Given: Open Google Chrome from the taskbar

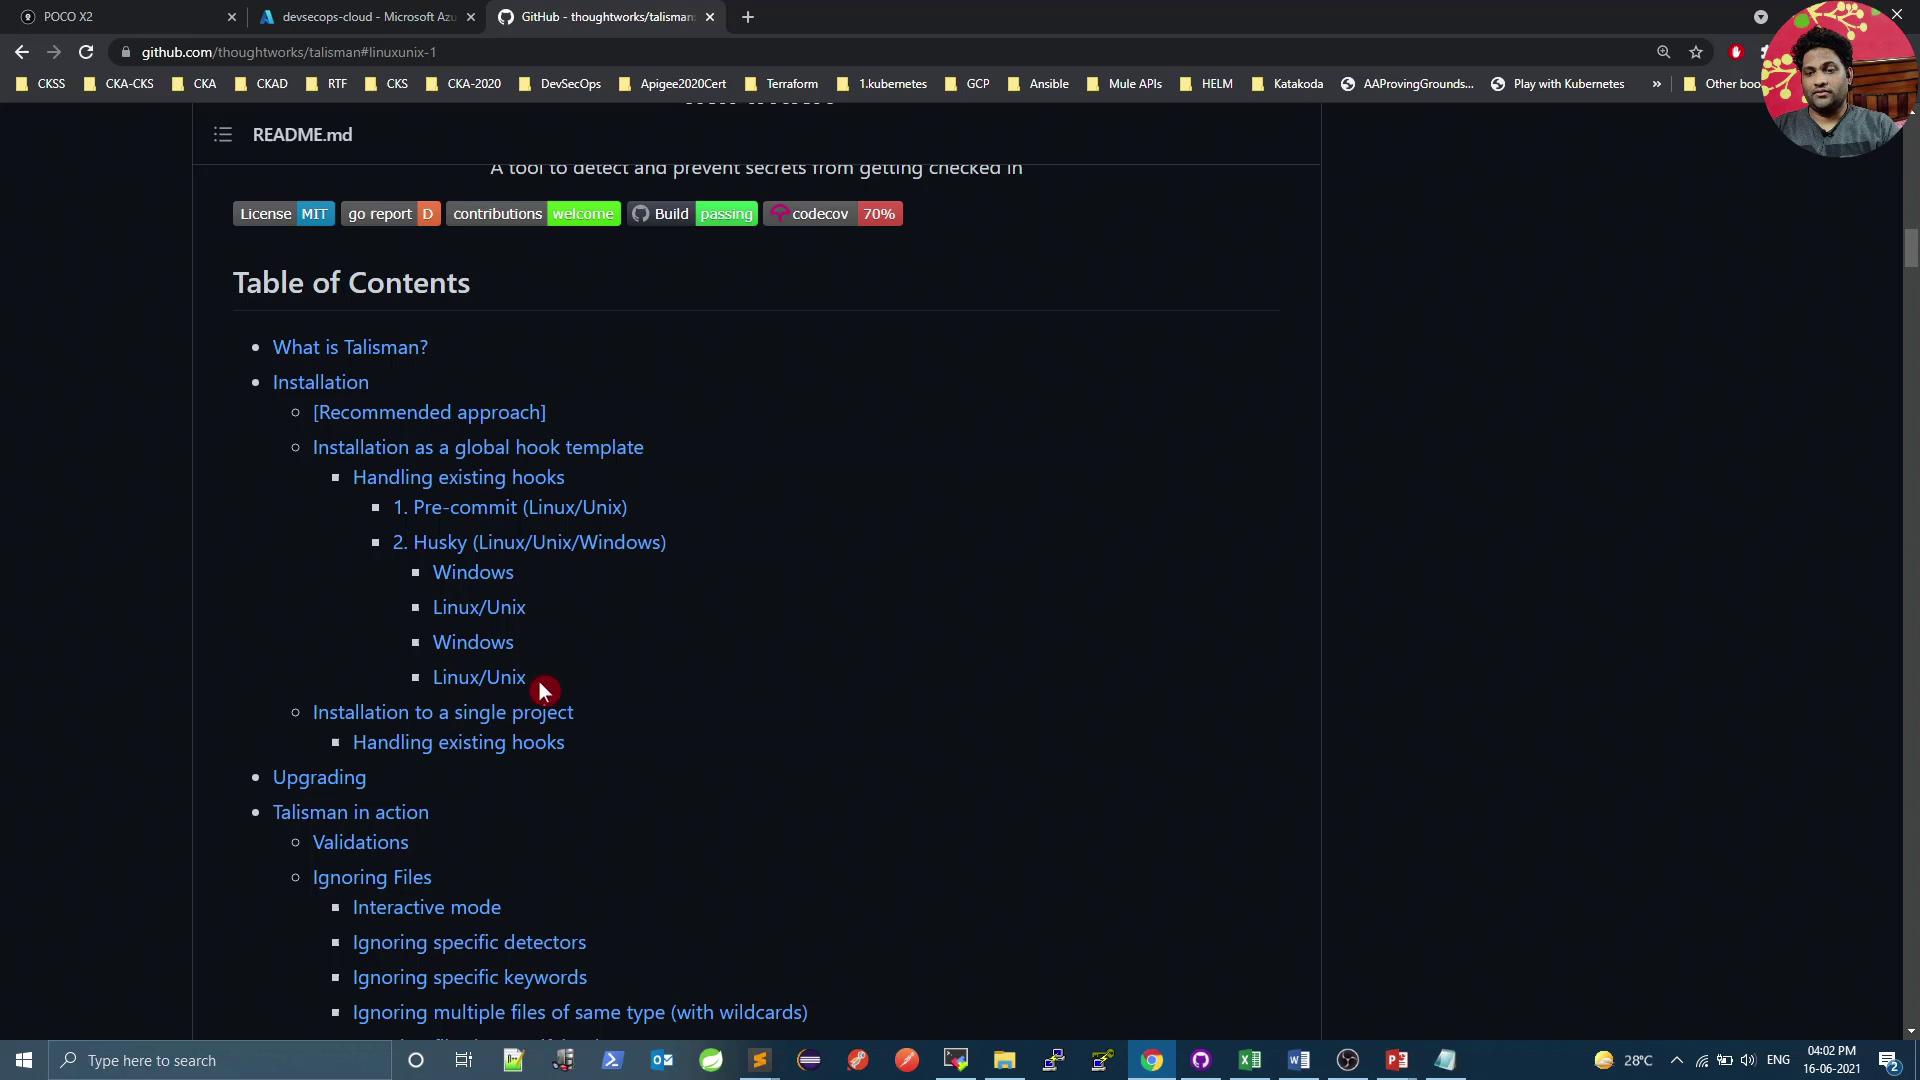Looking at the screenshot, I should pyautogui.click(x=1152, y=1060).
